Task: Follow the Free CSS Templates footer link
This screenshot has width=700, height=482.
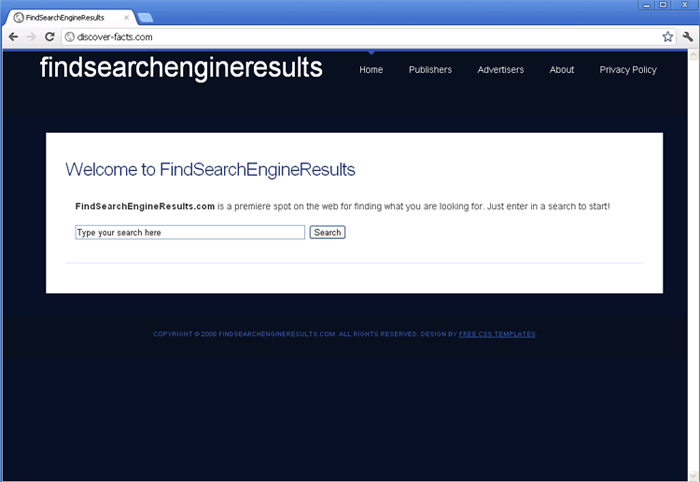Action: pos(497,334)
